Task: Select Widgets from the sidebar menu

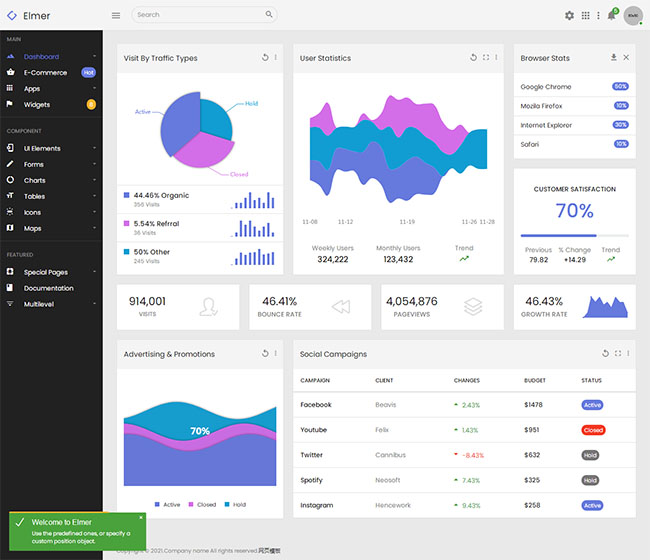Action: click(x=37, y=105)
